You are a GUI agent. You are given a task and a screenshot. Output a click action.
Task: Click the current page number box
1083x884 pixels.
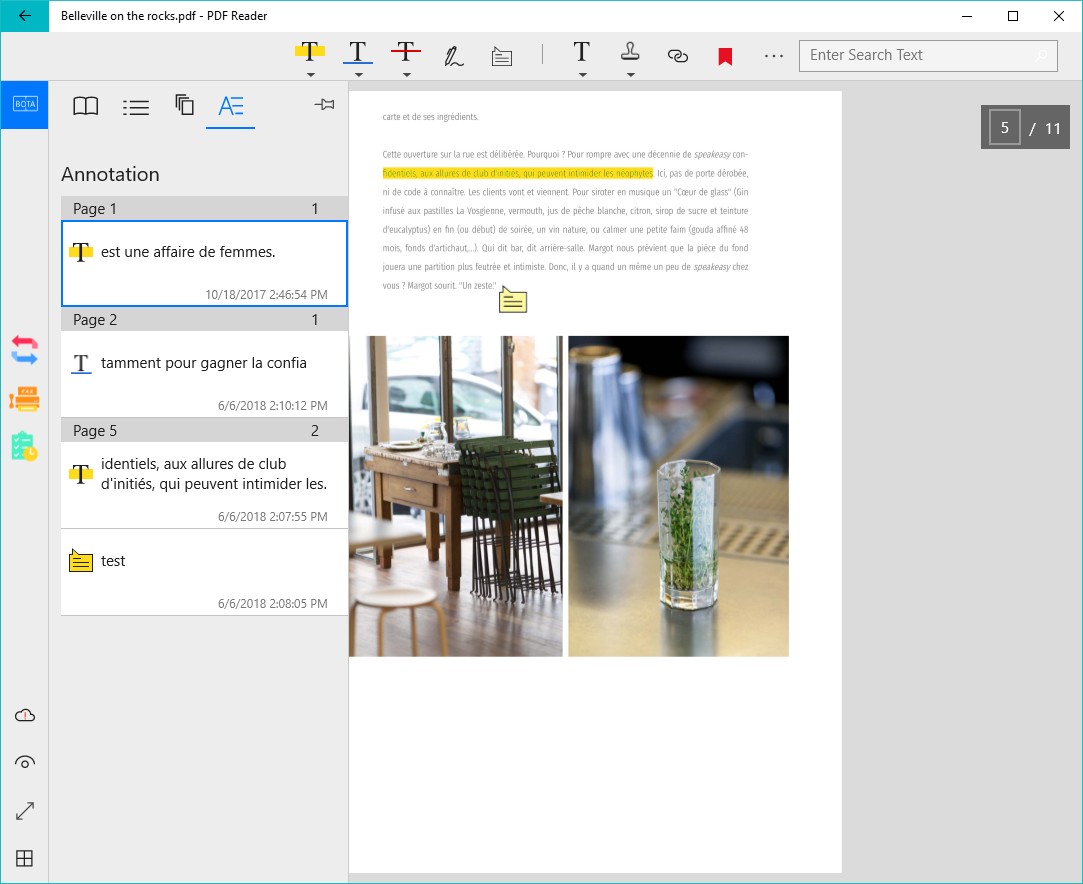coord(1005,128)
